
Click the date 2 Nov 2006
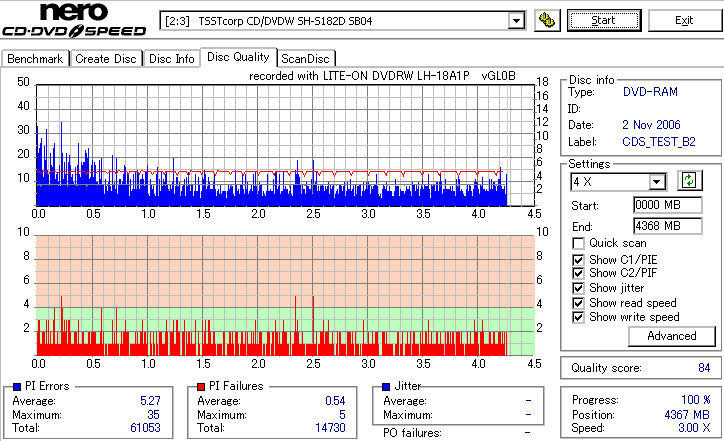coord(651,125)
